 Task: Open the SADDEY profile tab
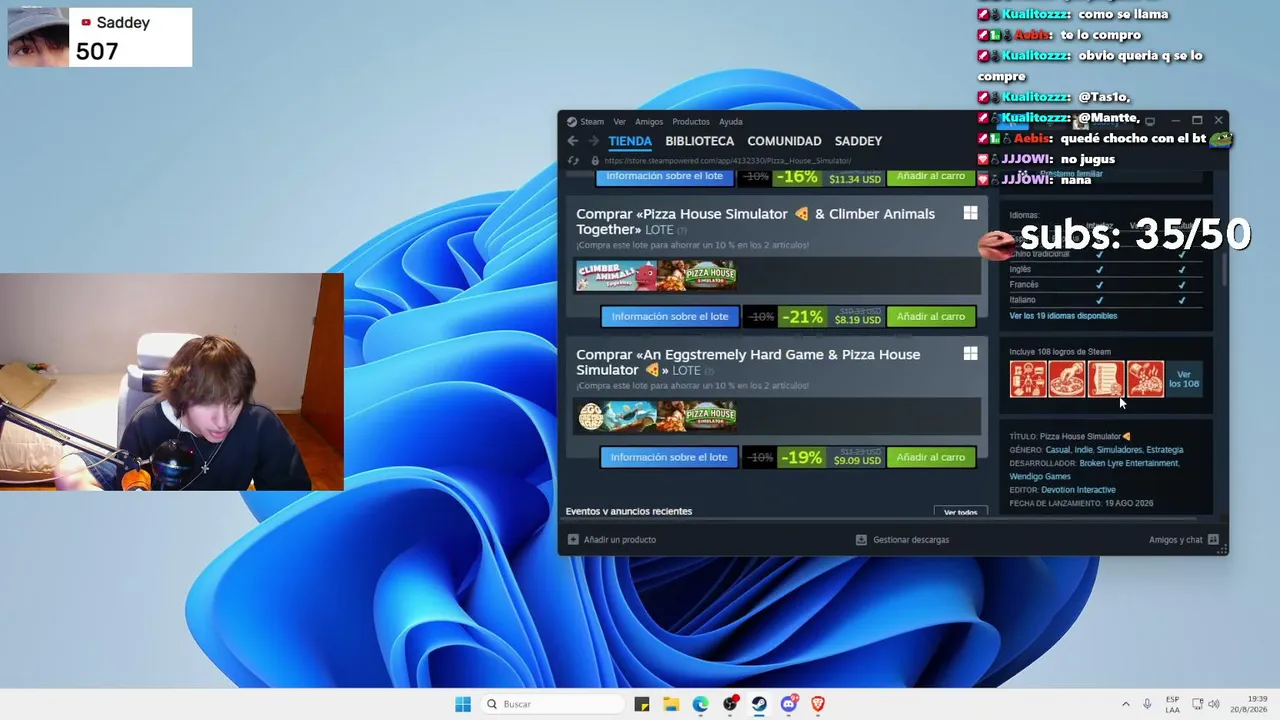click(858, 141)
